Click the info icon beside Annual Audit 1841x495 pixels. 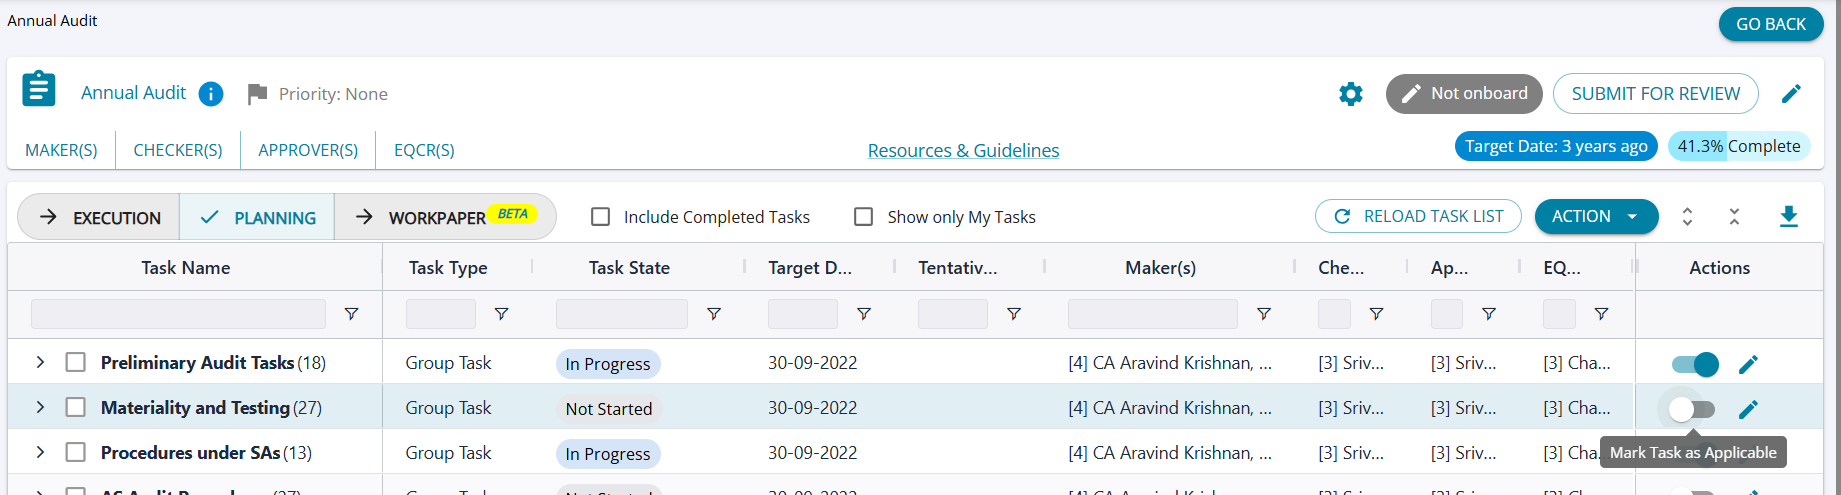pyautogui.click(x=211, y=94)
